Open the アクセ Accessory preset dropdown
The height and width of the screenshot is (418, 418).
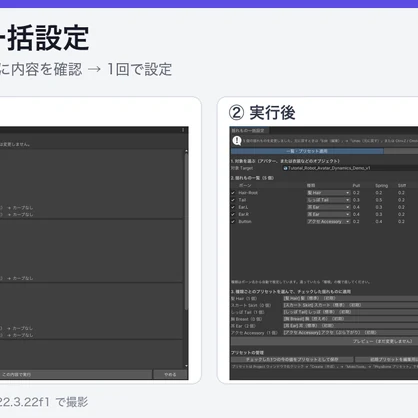(x=350, y=333)
